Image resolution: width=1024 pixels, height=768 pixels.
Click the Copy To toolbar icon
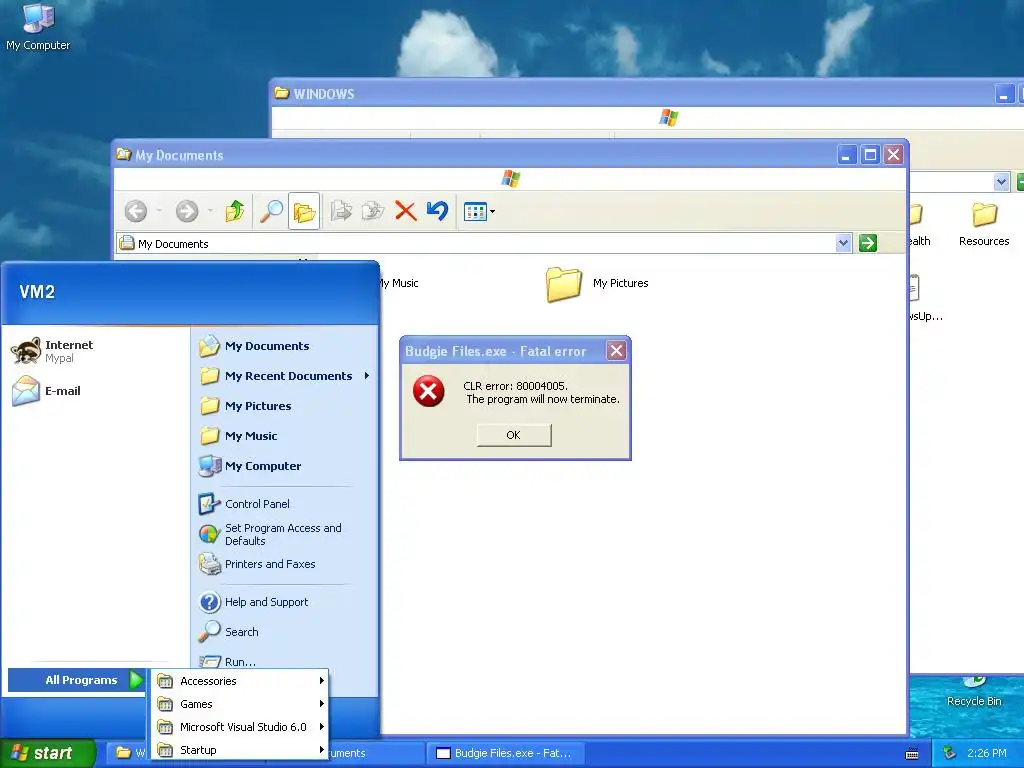click(373, 211)
